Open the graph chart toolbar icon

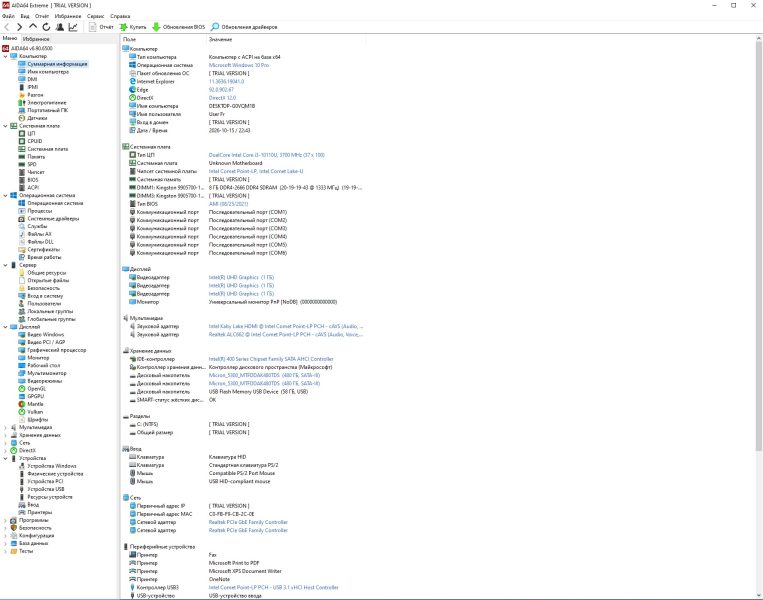(73, 27)
